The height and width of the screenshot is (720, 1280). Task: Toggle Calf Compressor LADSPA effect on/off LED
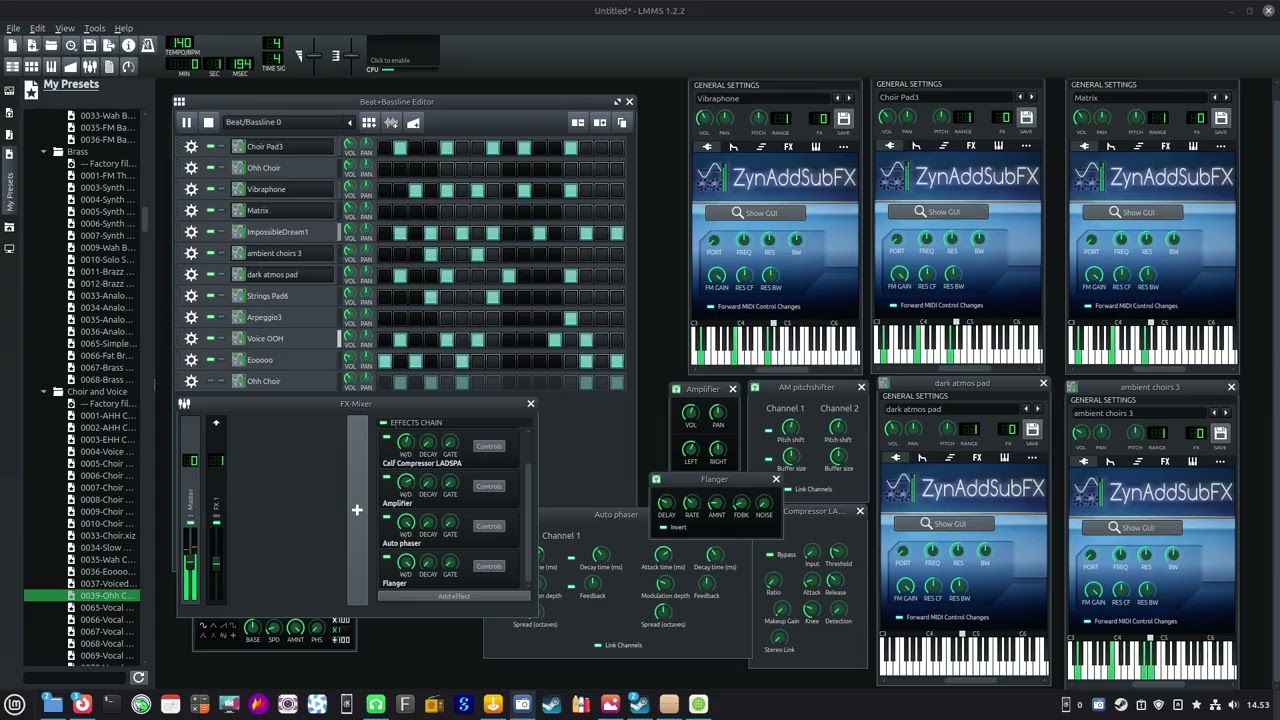click(386, 437)
